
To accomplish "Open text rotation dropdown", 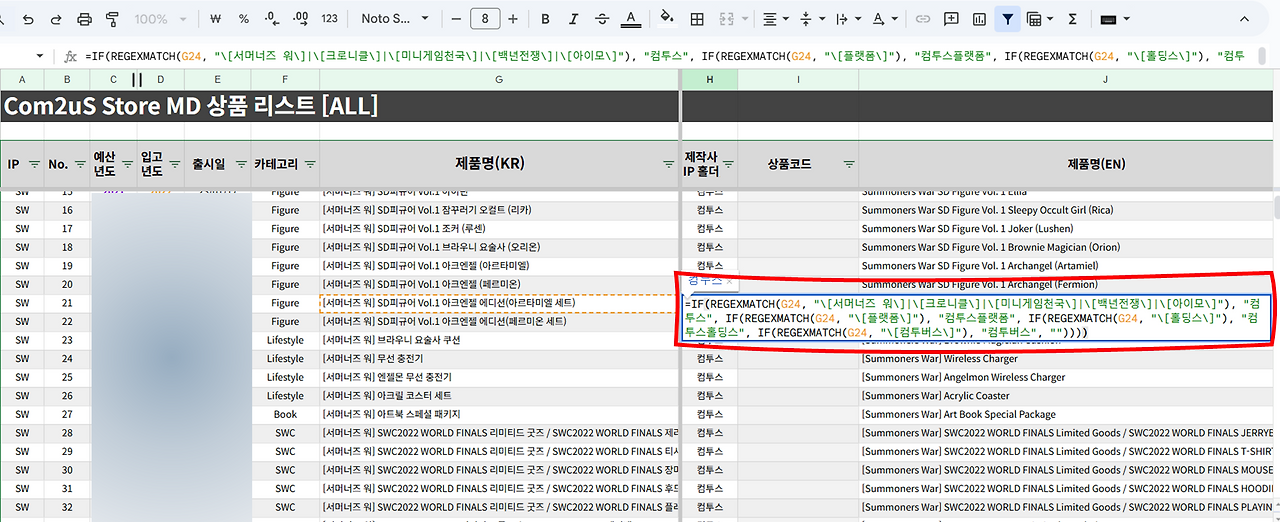I will click(x=884, y=19).
